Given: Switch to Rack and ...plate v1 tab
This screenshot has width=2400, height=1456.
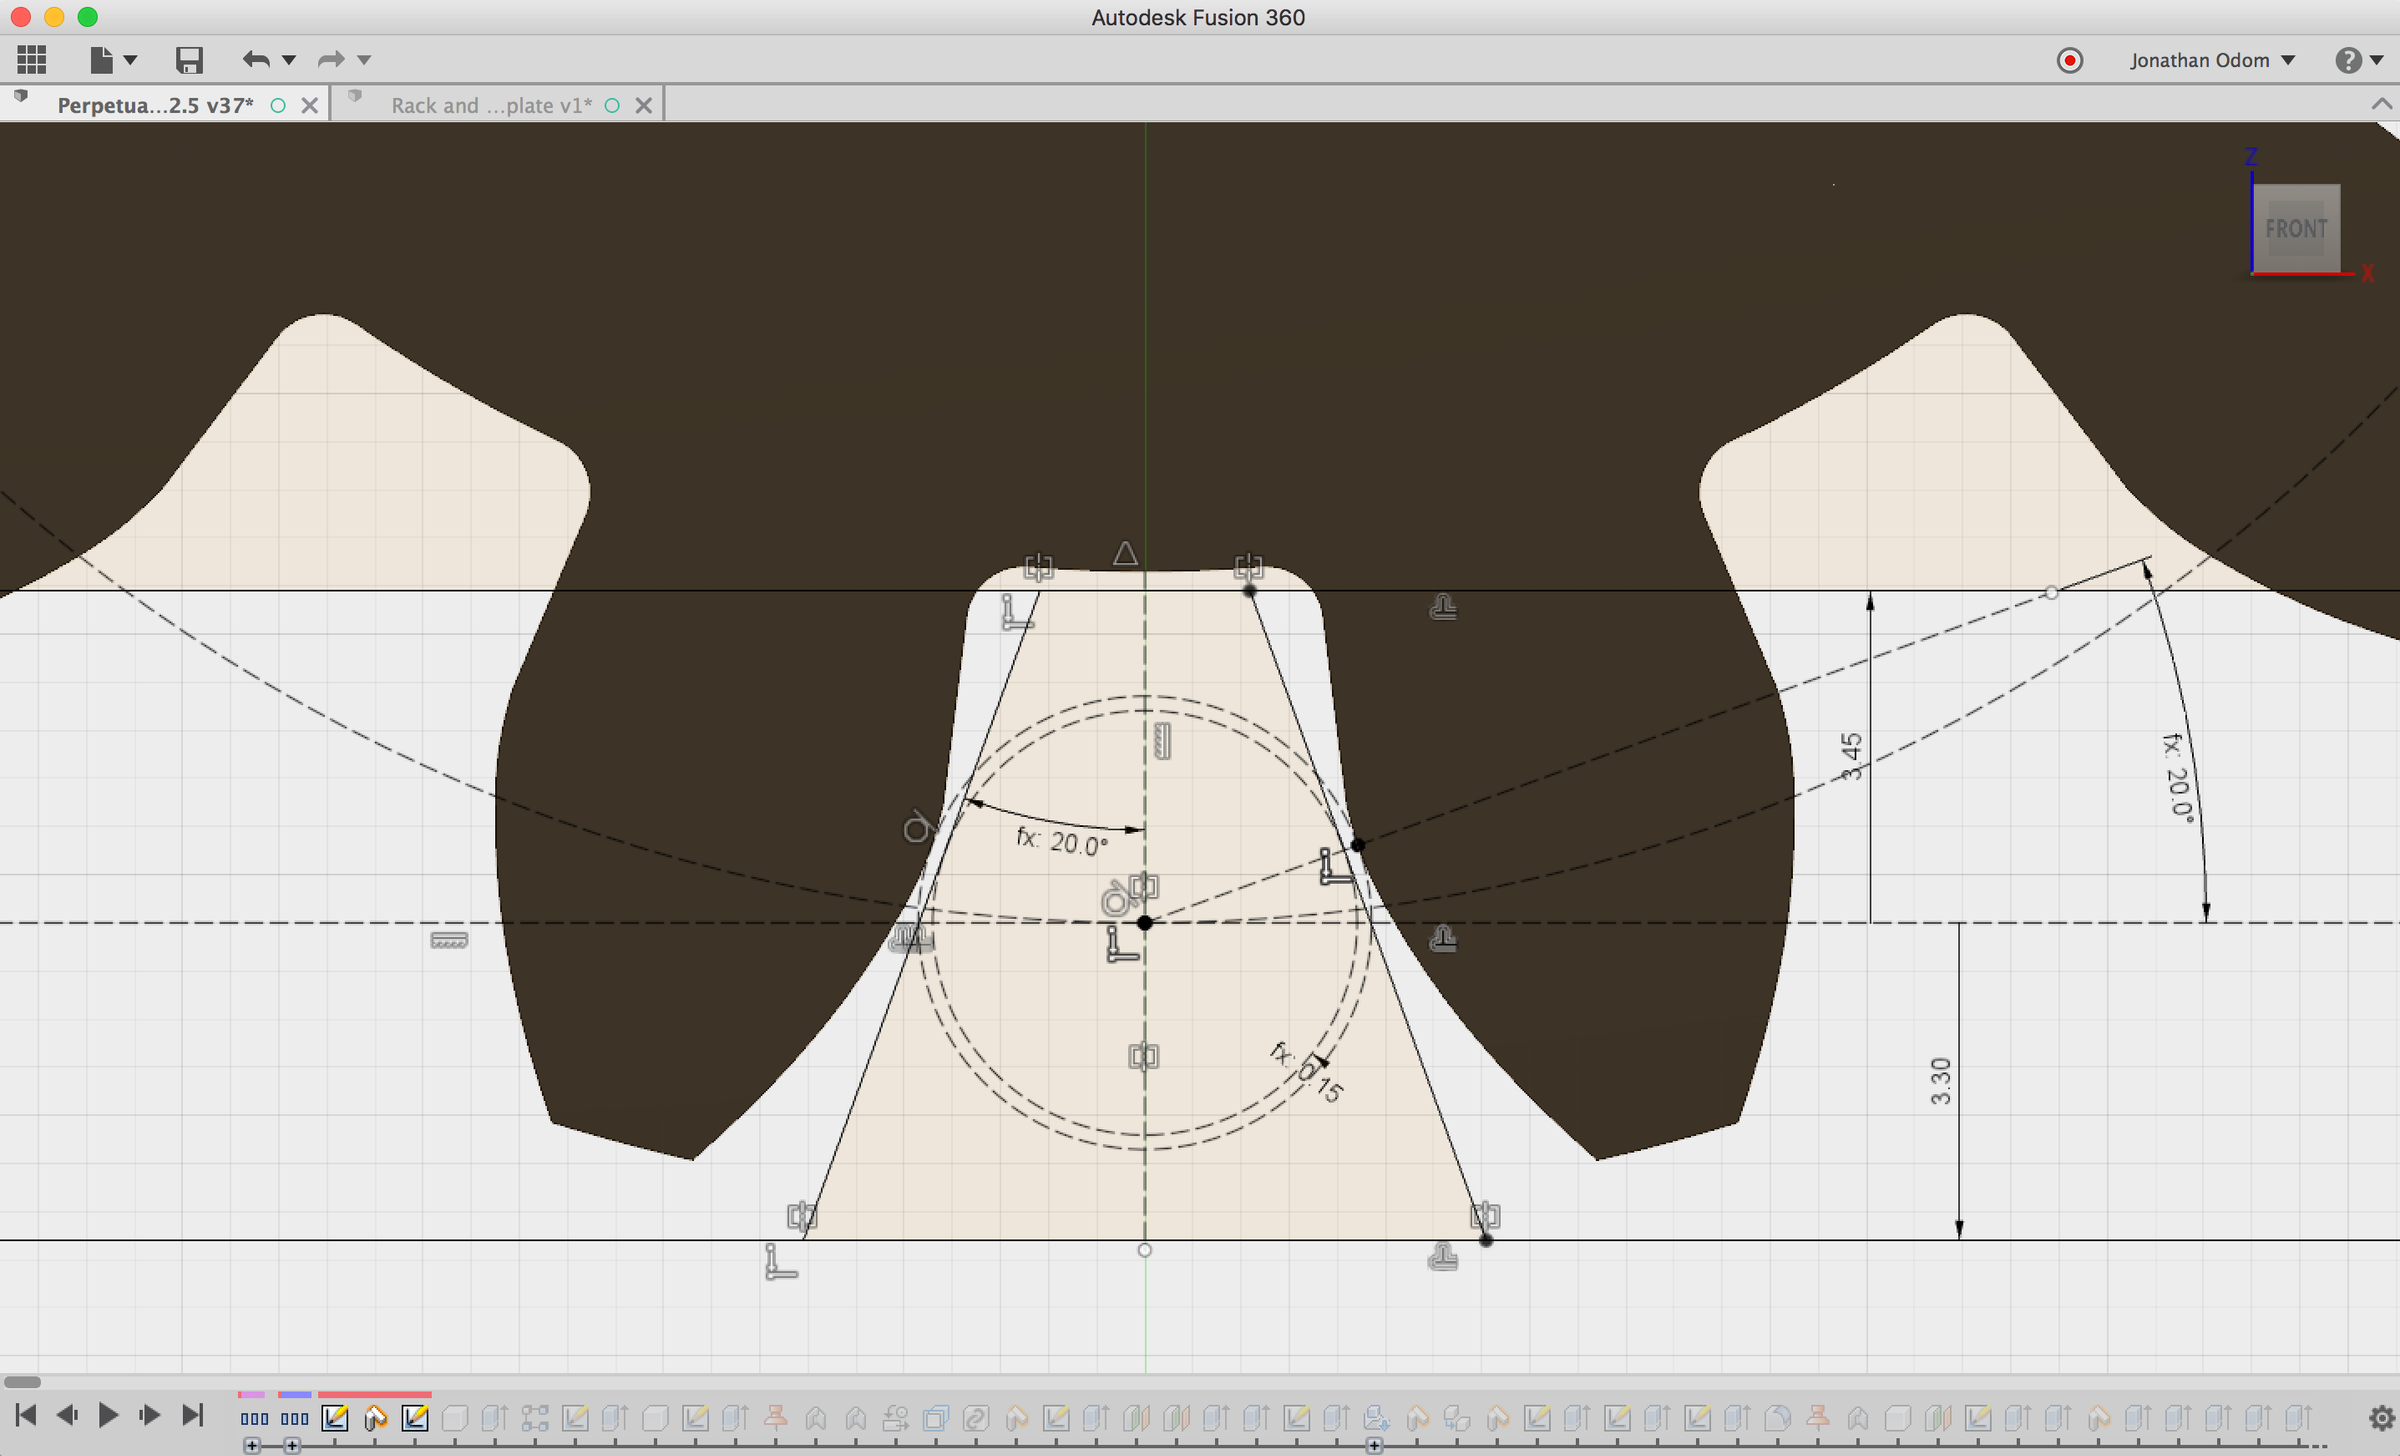Looking at the screenshot, I should click(x=490, y=105).
